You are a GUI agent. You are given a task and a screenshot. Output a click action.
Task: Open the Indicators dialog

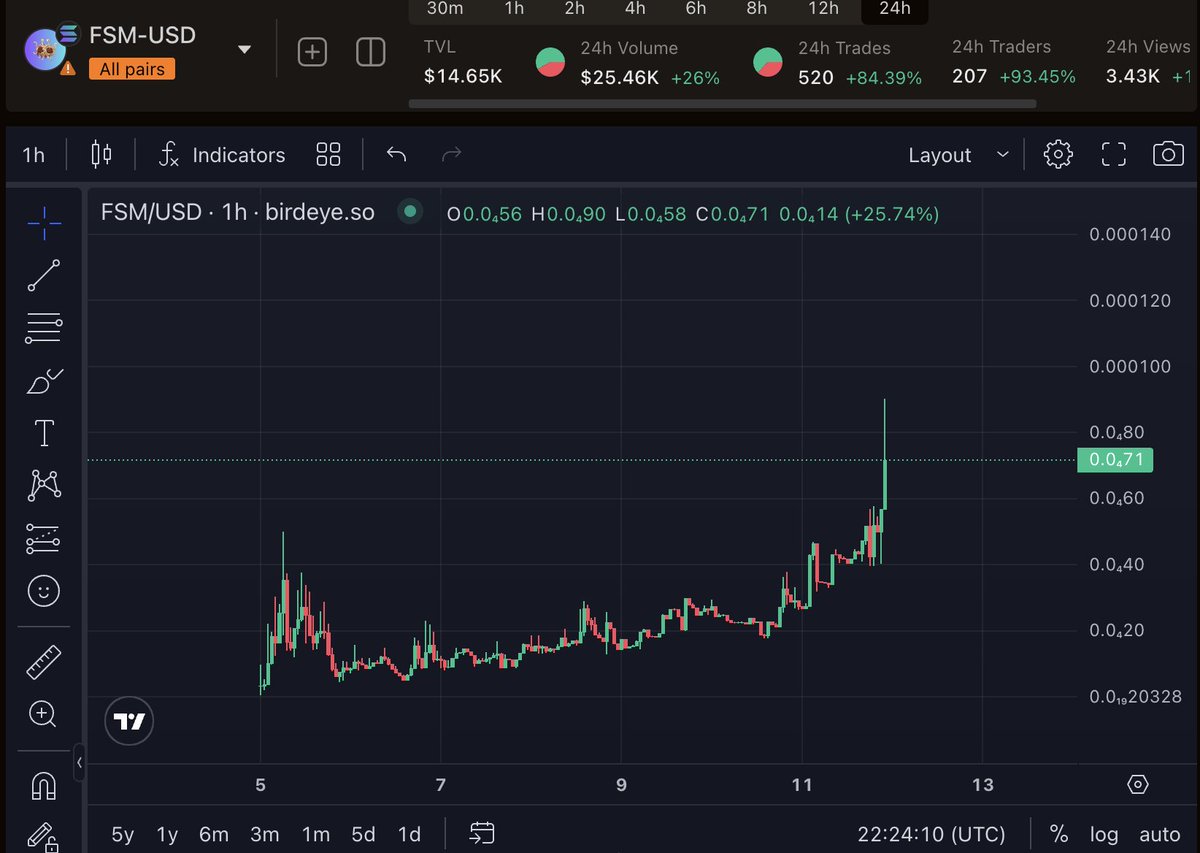222,155
